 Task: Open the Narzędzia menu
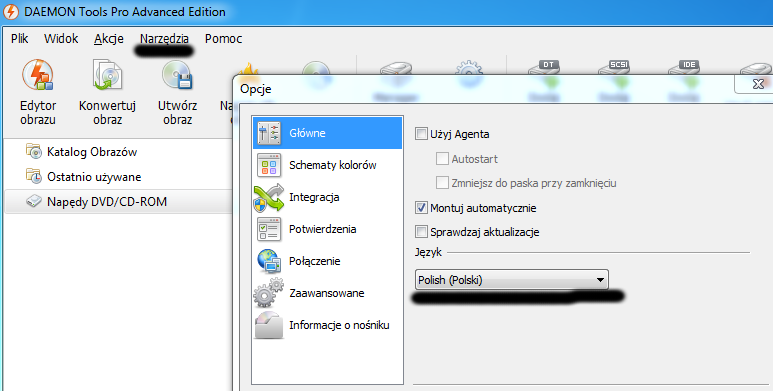(x=164, y=38)
